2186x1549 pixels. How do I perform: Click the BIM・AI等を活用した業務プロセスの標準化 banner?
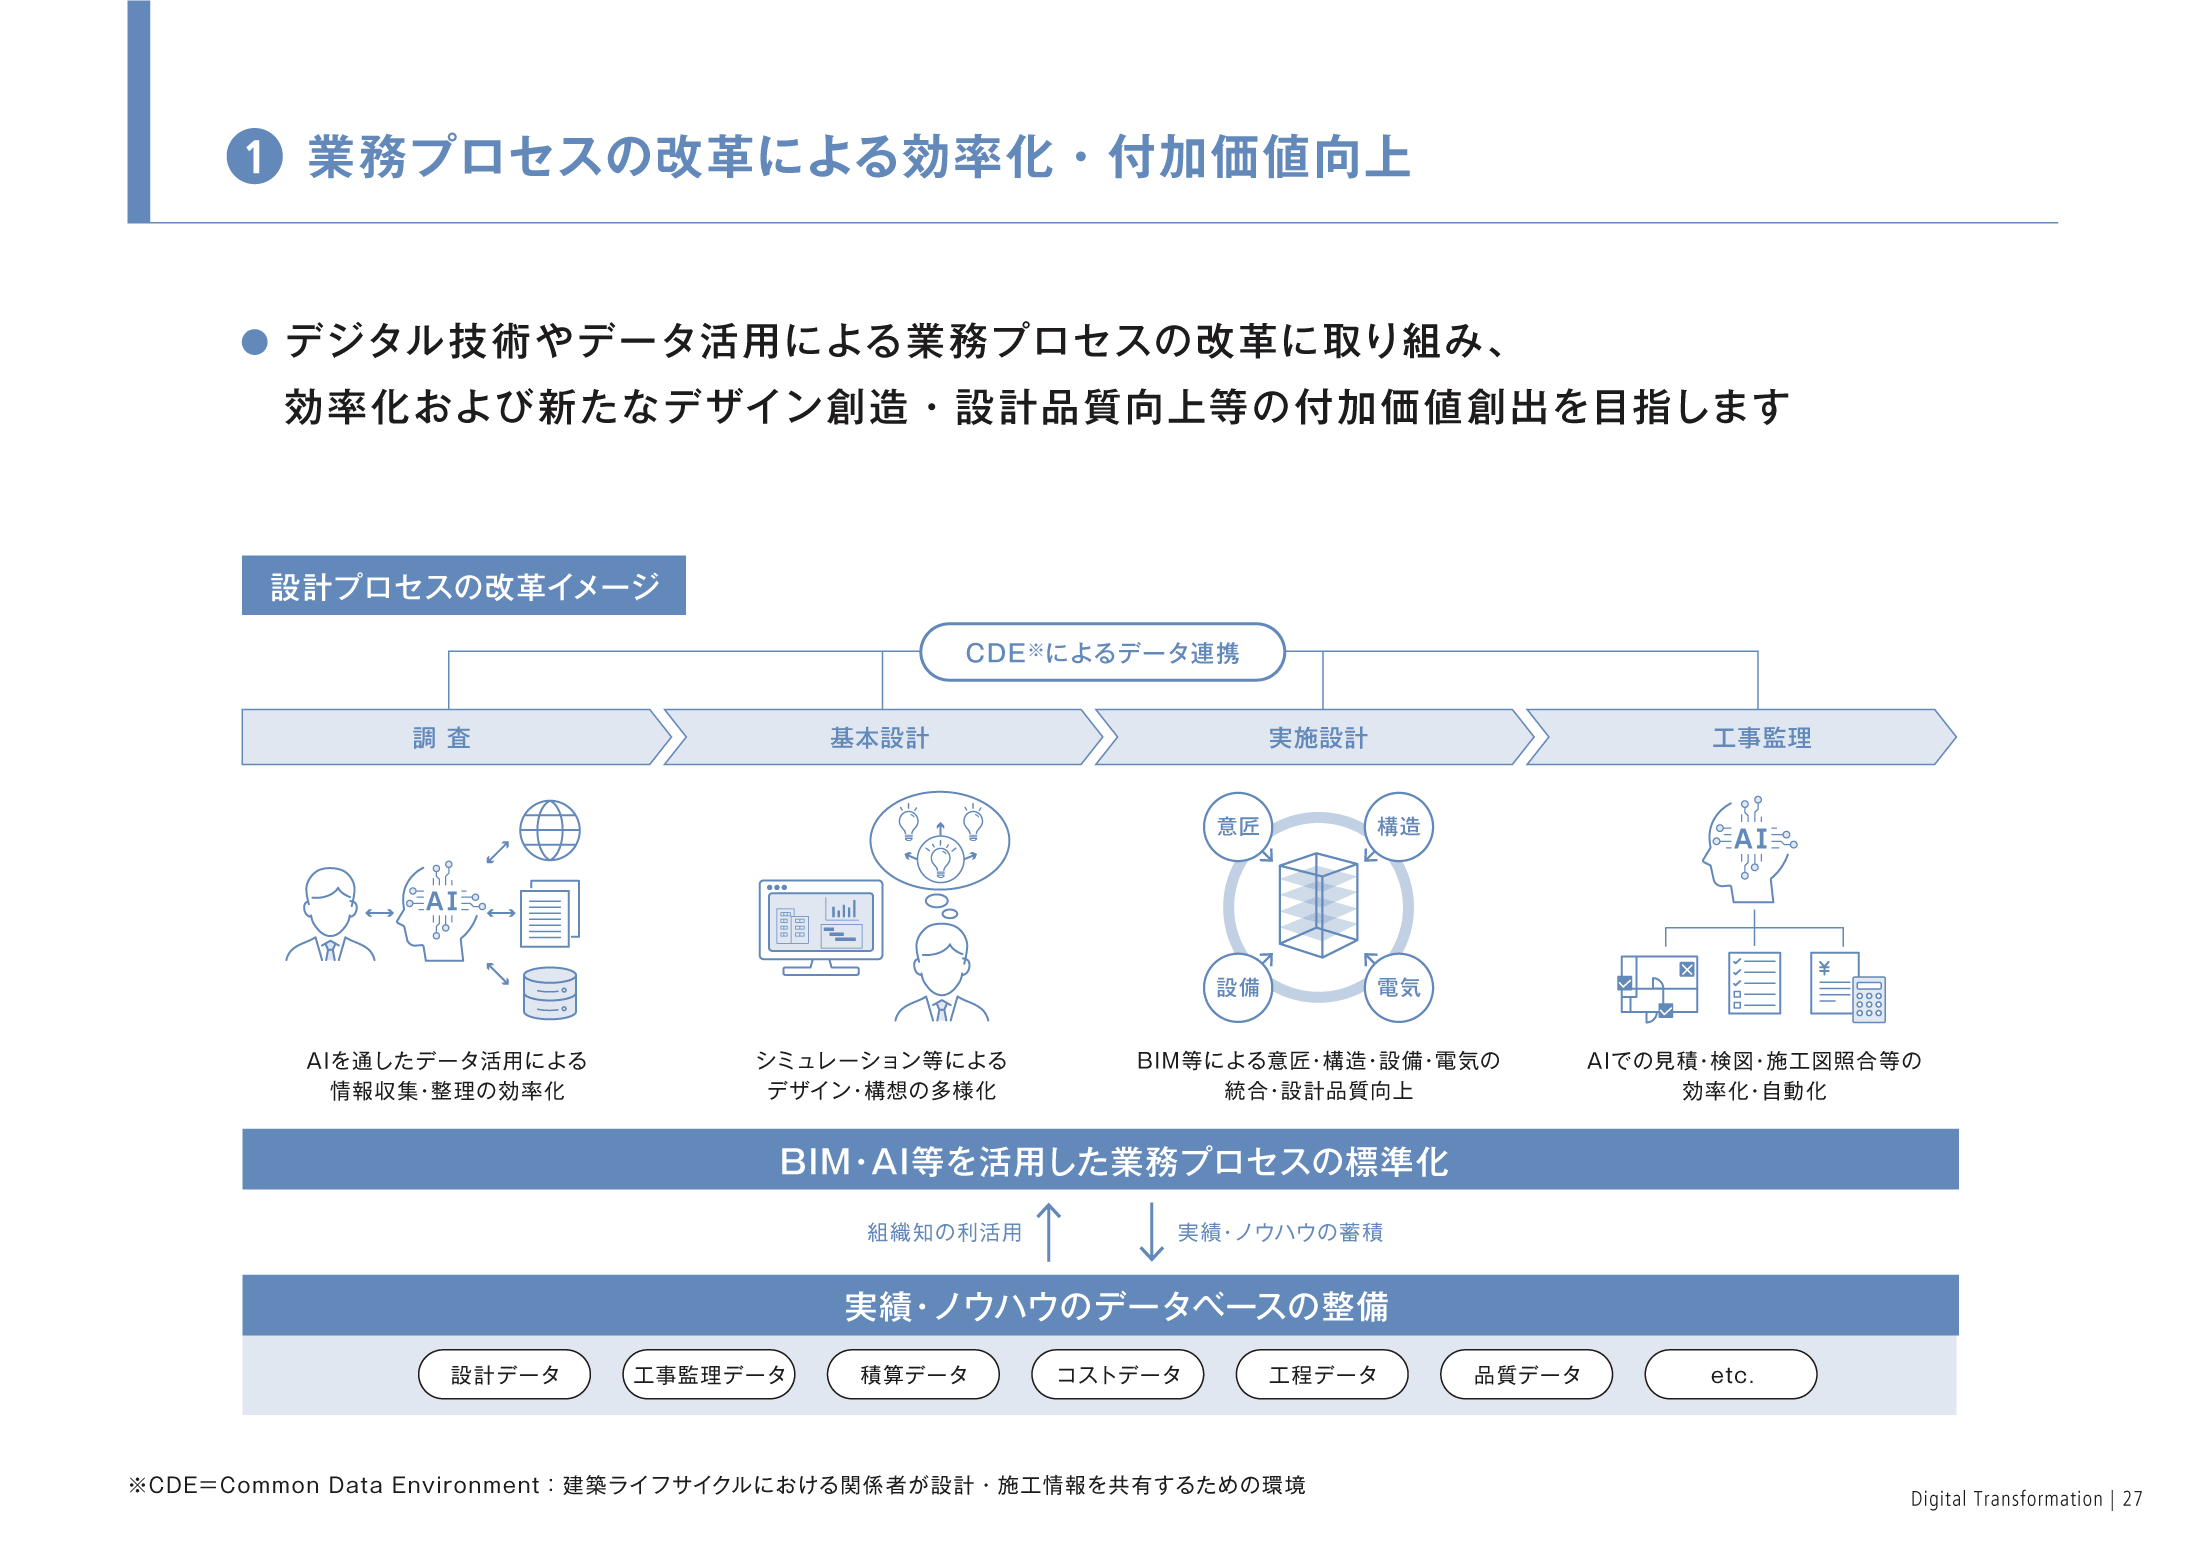tap(1100, 1160)
